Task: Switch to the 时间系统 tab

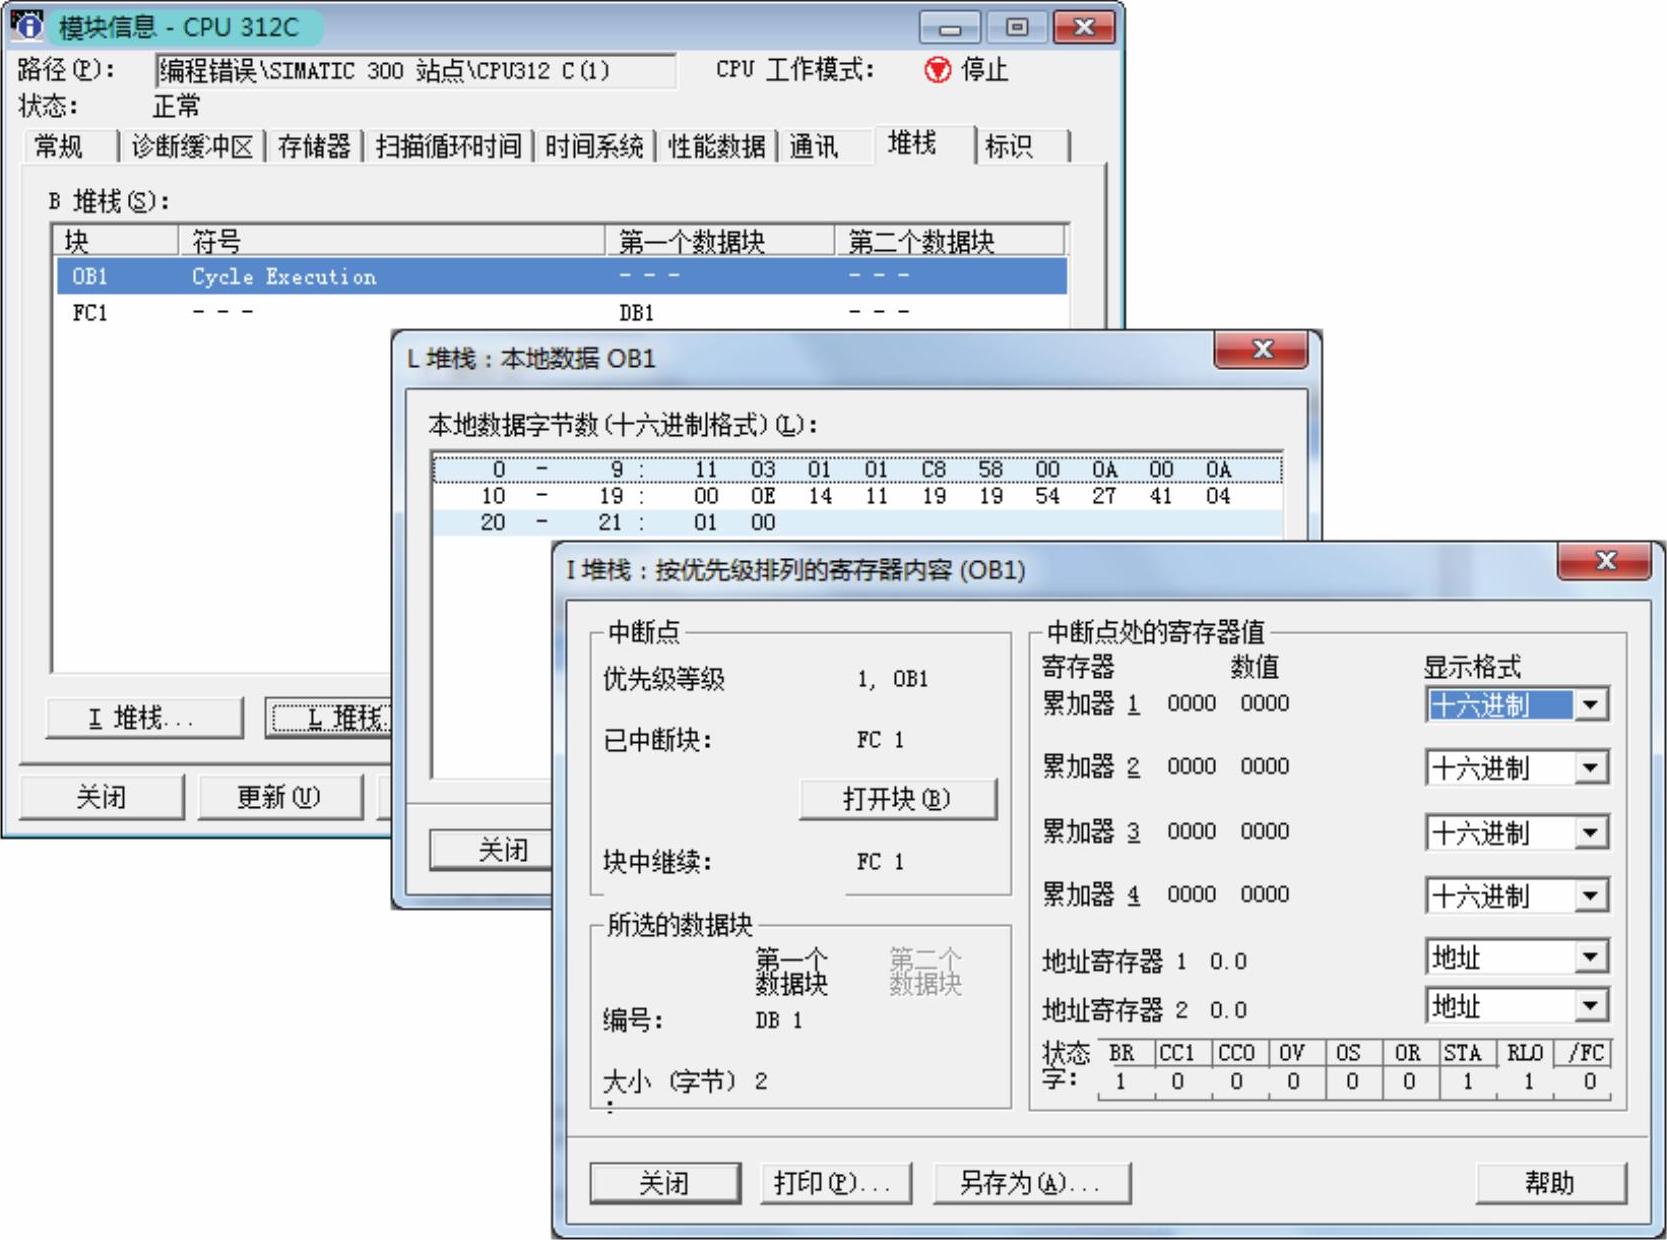Action: click(594, 147)
